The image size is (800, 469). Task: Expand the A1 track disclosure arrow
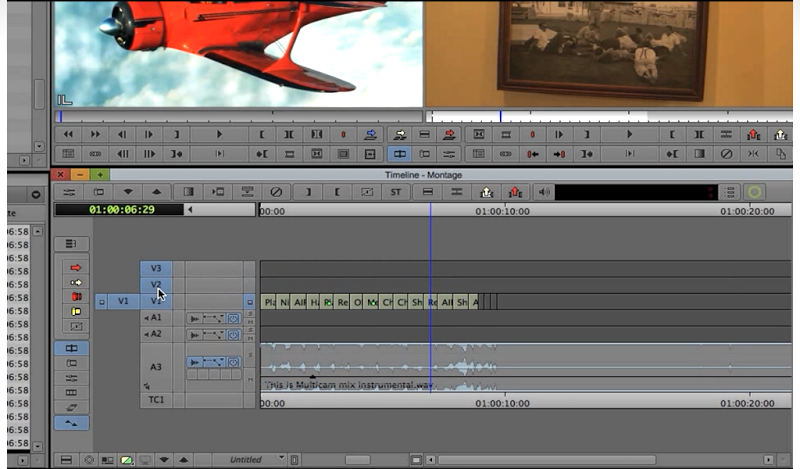146,318
